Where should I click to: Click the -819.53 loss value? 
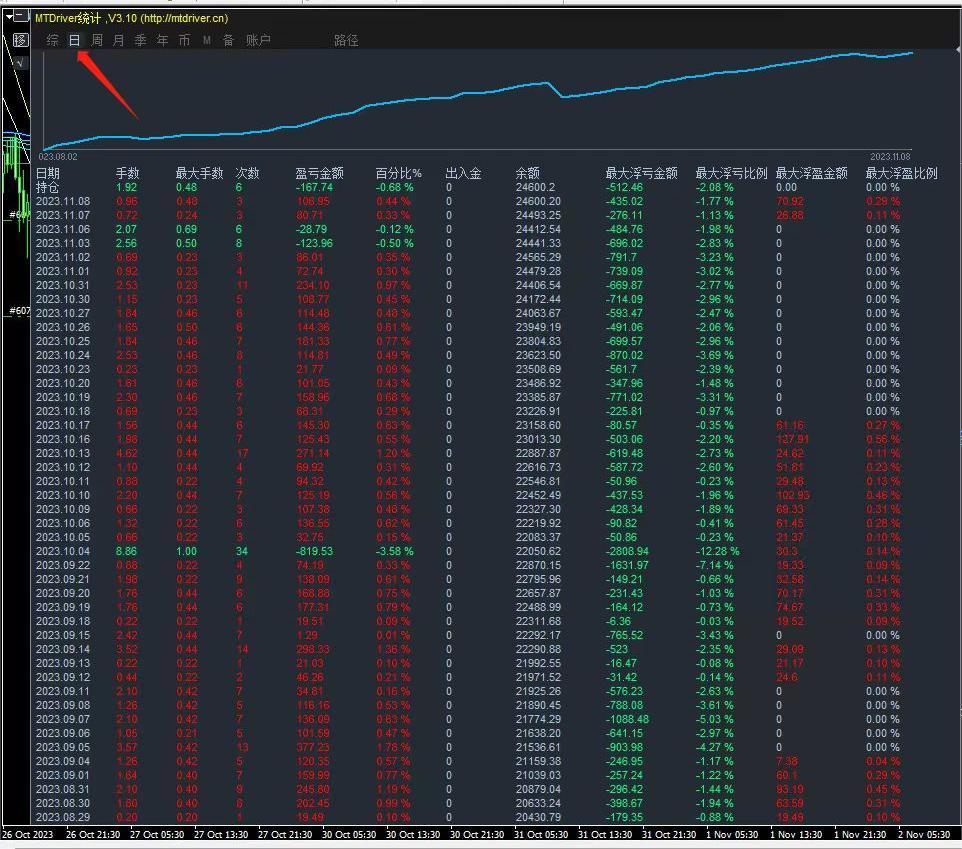pos(314,551)
